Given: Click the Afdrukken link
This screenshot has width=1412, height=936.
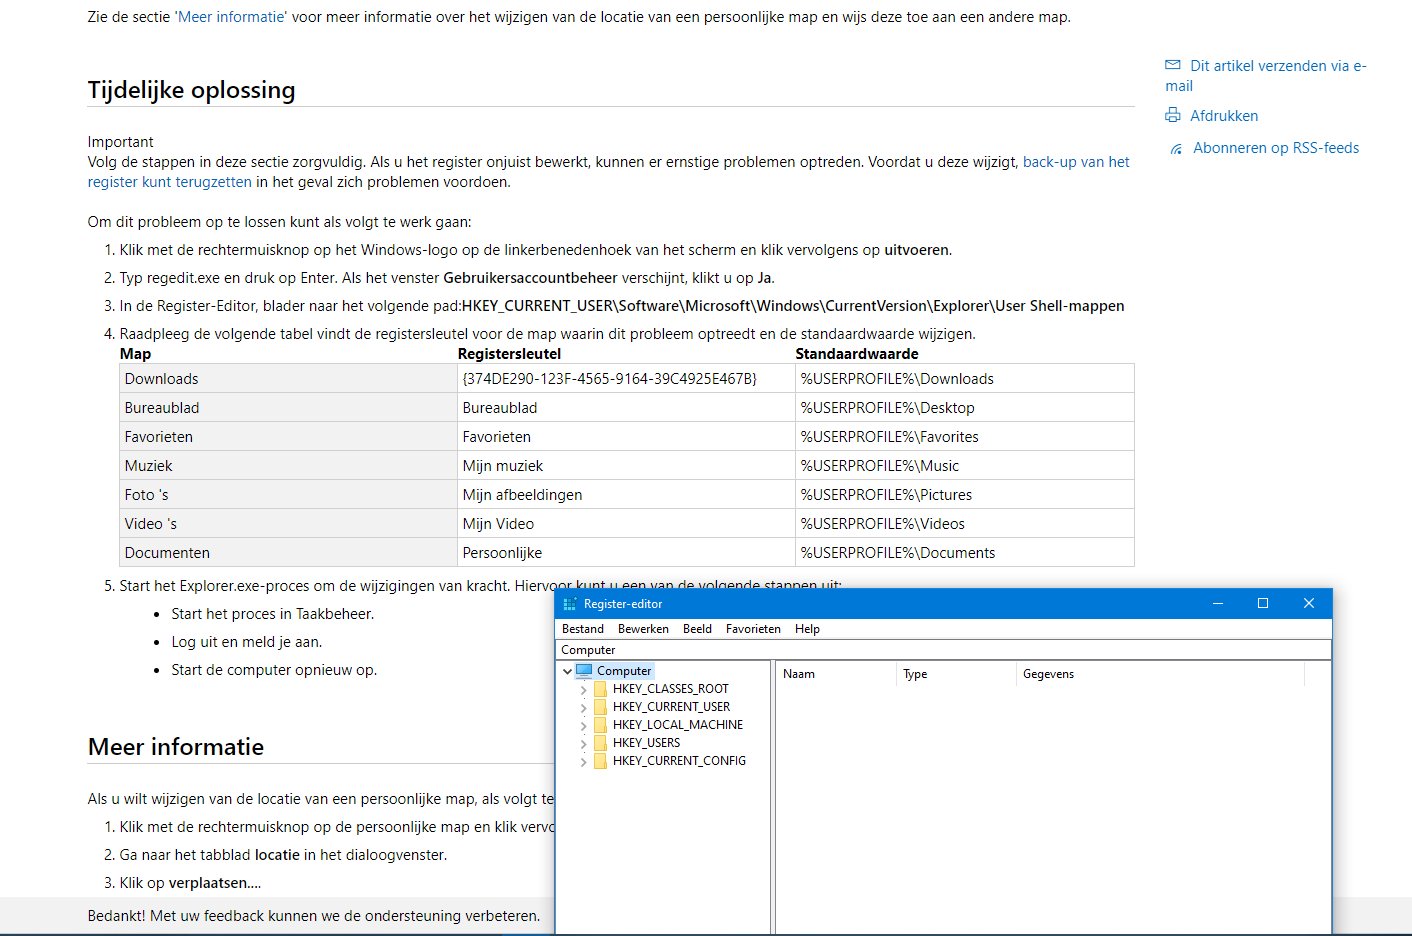Looking at the screenshot, I should click(1224, 116).
